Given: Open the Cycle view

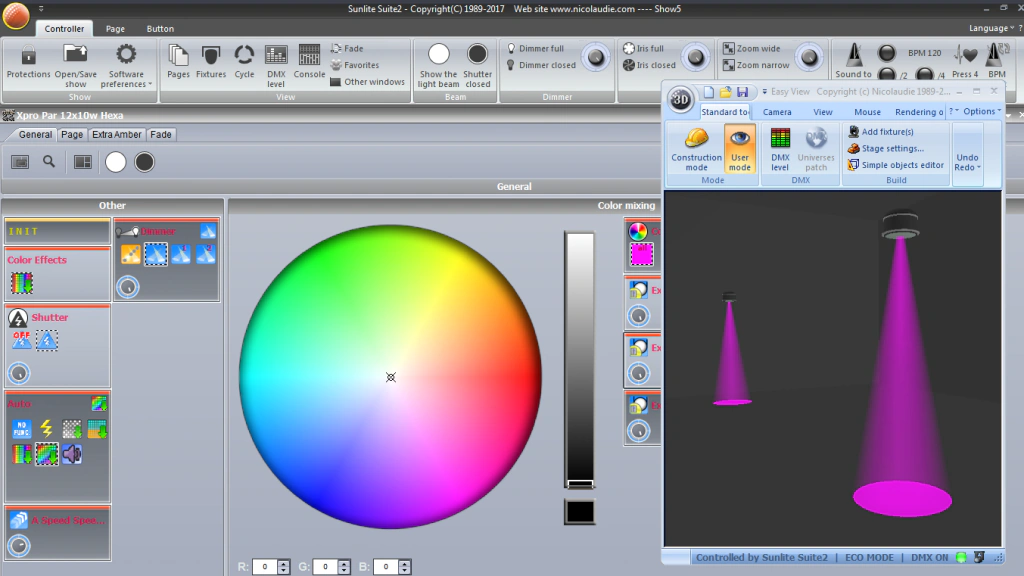Looking at the screenshot, I should pos(244,61).
